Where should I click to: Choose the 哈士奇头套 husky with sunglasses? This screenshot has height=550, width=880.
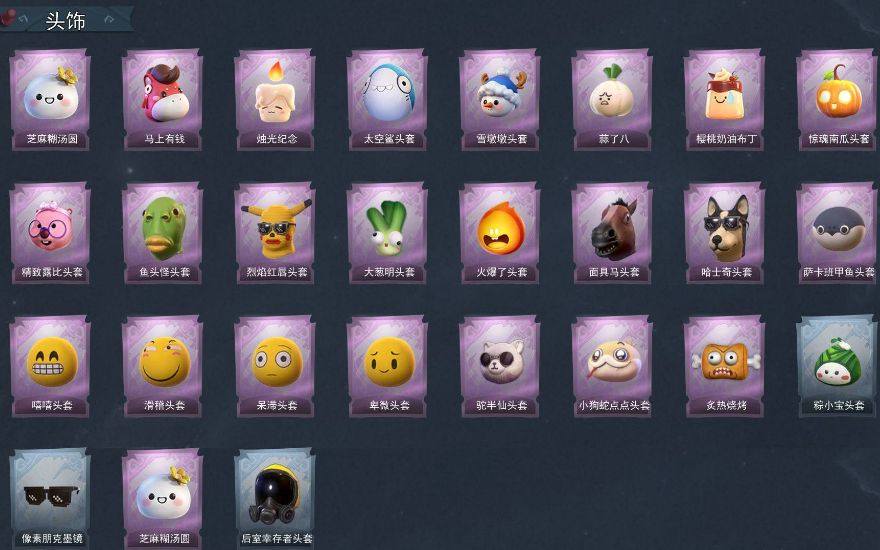724,232
